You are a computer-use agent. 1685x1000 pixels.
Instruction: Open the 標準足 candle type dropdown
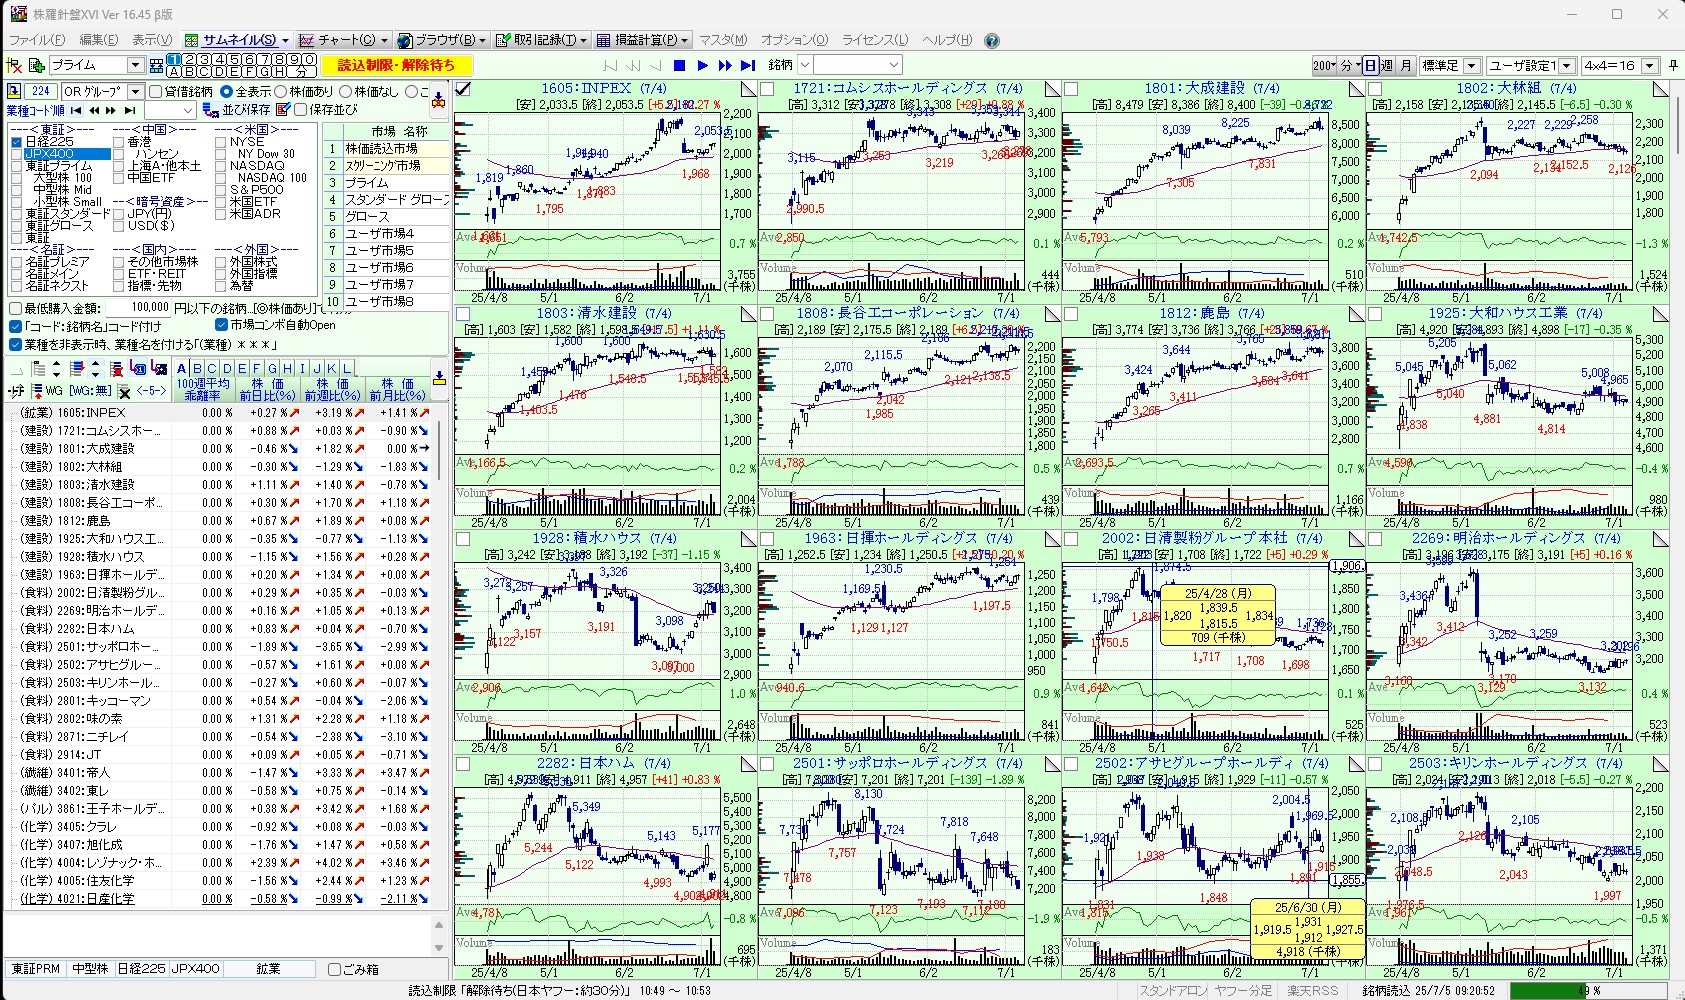pos(1472,65)
